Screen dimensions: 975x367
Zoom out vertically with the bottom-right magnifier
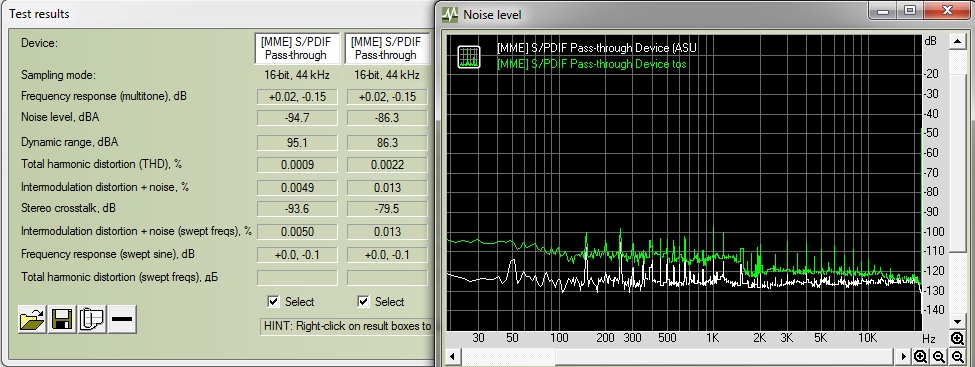click(958, 357)
